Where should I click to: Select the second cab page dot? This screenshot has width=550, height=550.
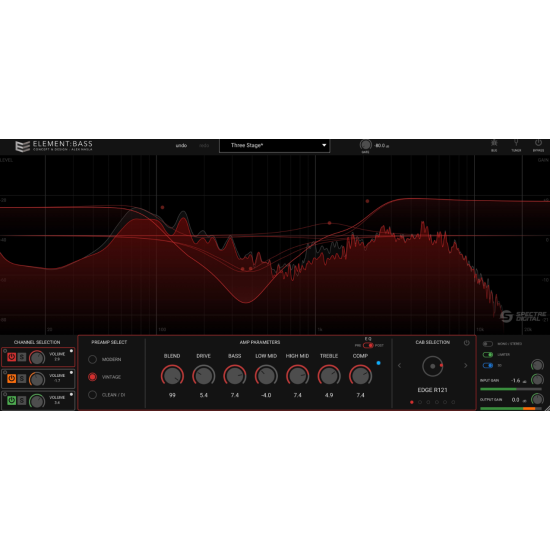click(x=420, y=402)
